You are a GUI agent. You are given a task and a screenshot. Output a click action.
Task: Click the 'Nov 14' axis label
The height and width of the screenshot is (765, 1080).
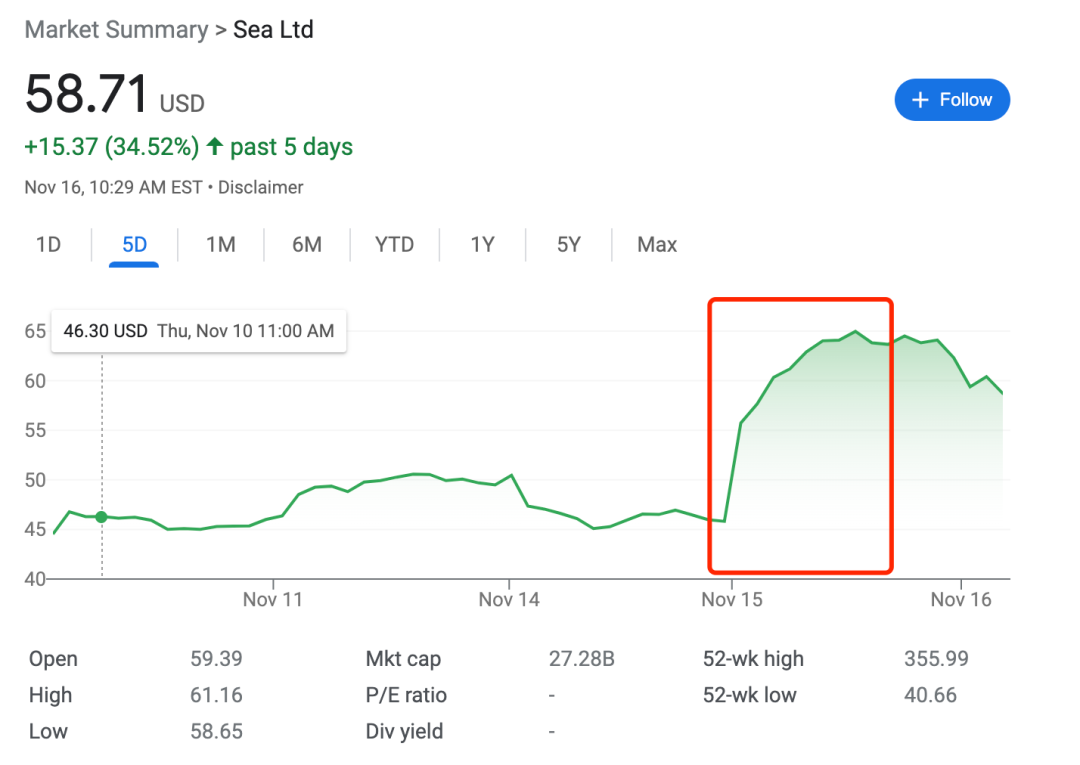(x=509, y=600)
